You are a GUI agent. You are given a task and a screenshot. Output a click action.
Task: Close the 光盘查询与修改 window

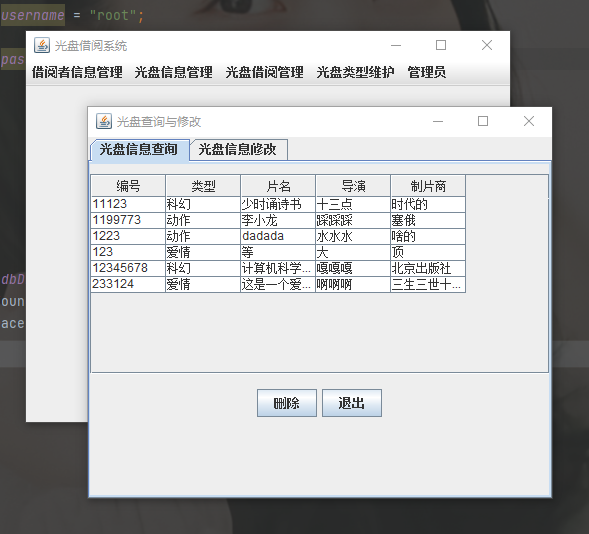(529, 121)
